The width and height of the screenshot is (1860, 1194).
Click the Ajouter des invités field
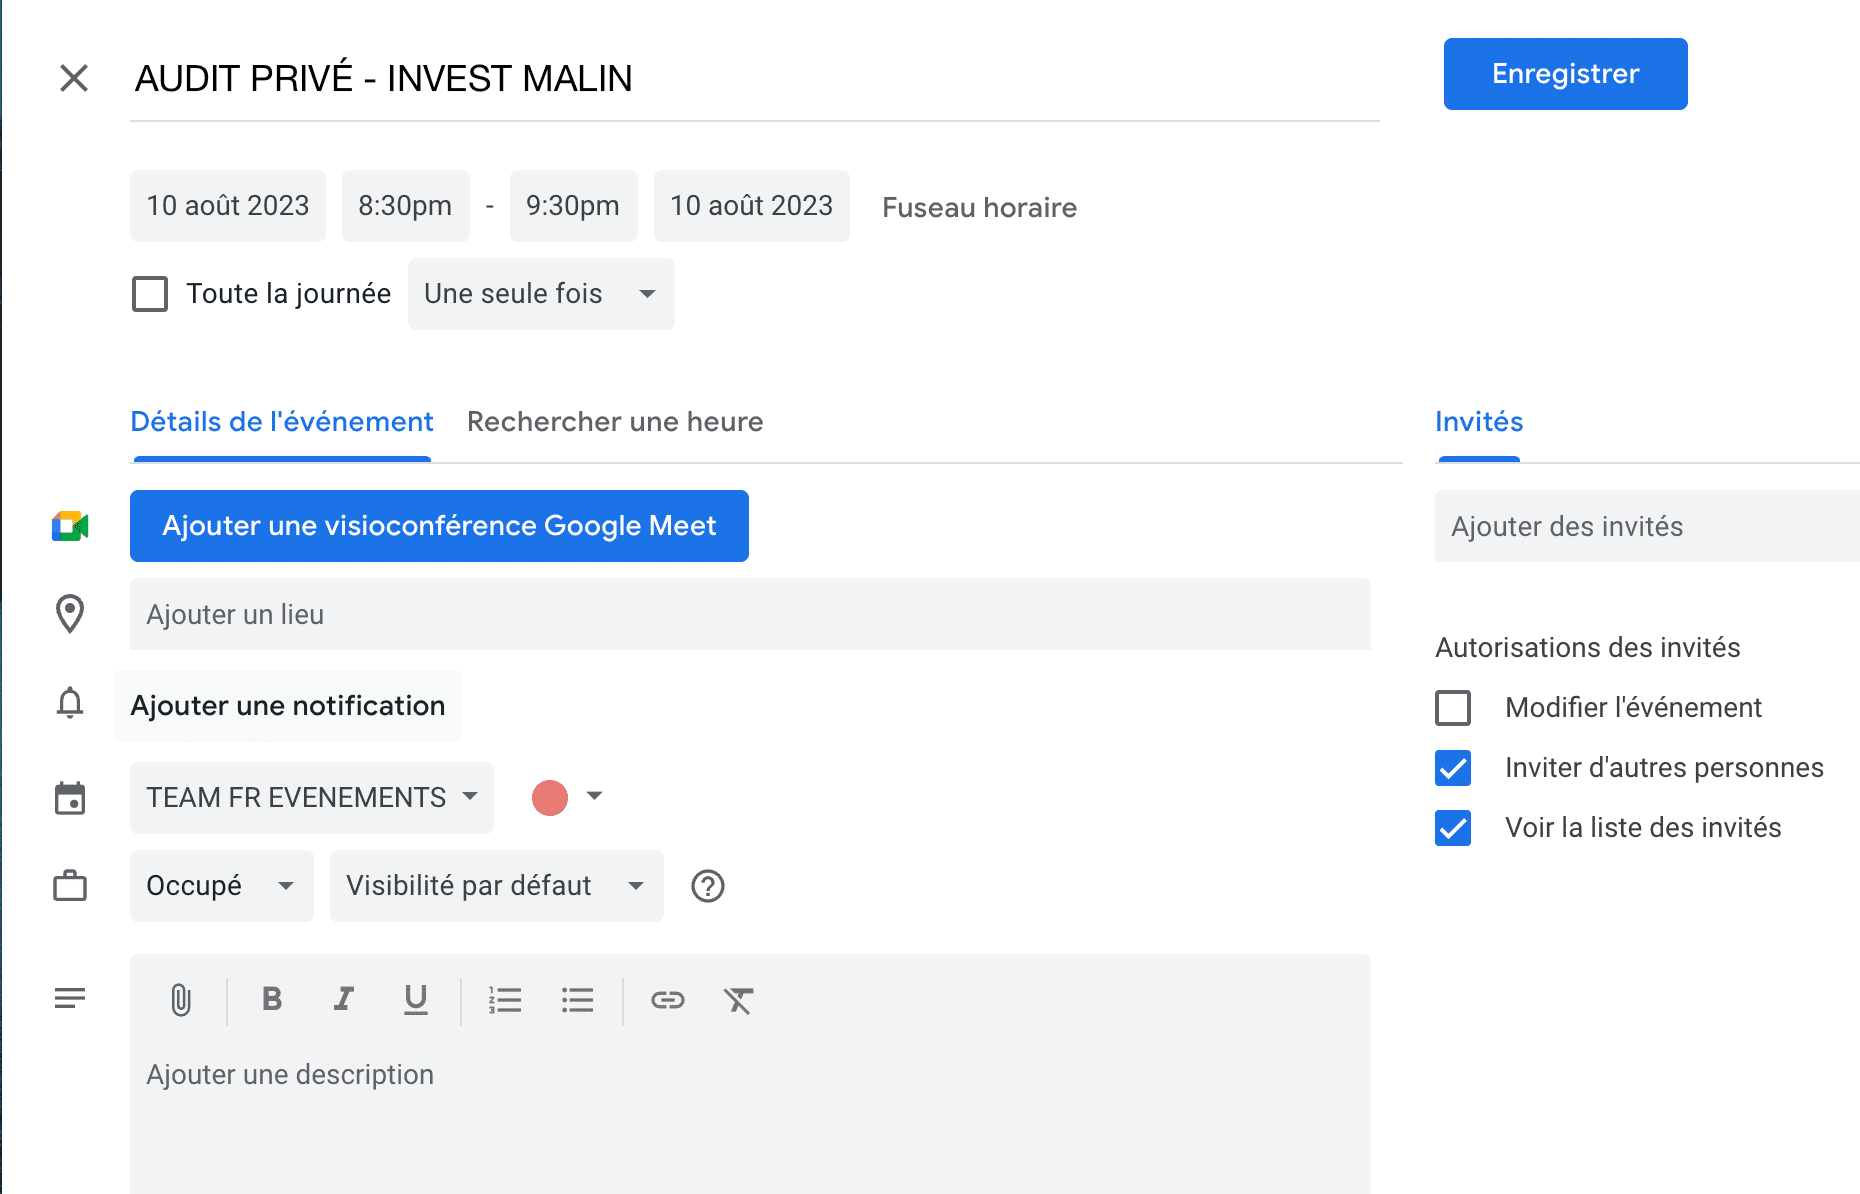click(1647, 526)
